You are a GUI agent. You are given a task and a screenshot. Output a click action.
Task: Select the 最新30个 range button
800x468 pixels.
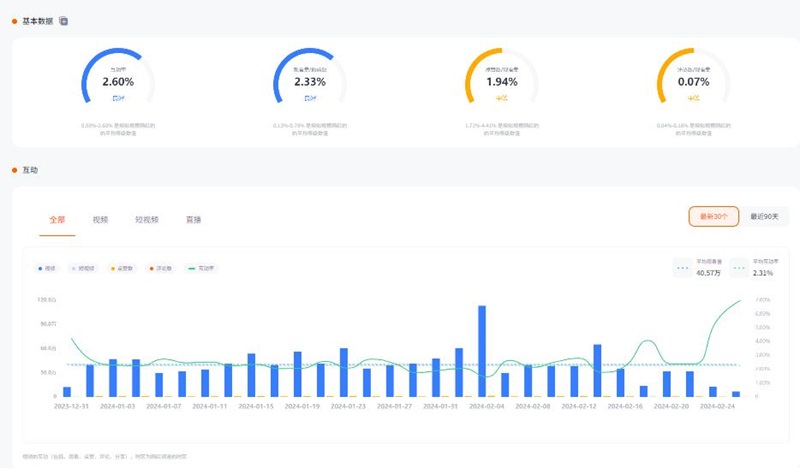click(713, 216)
